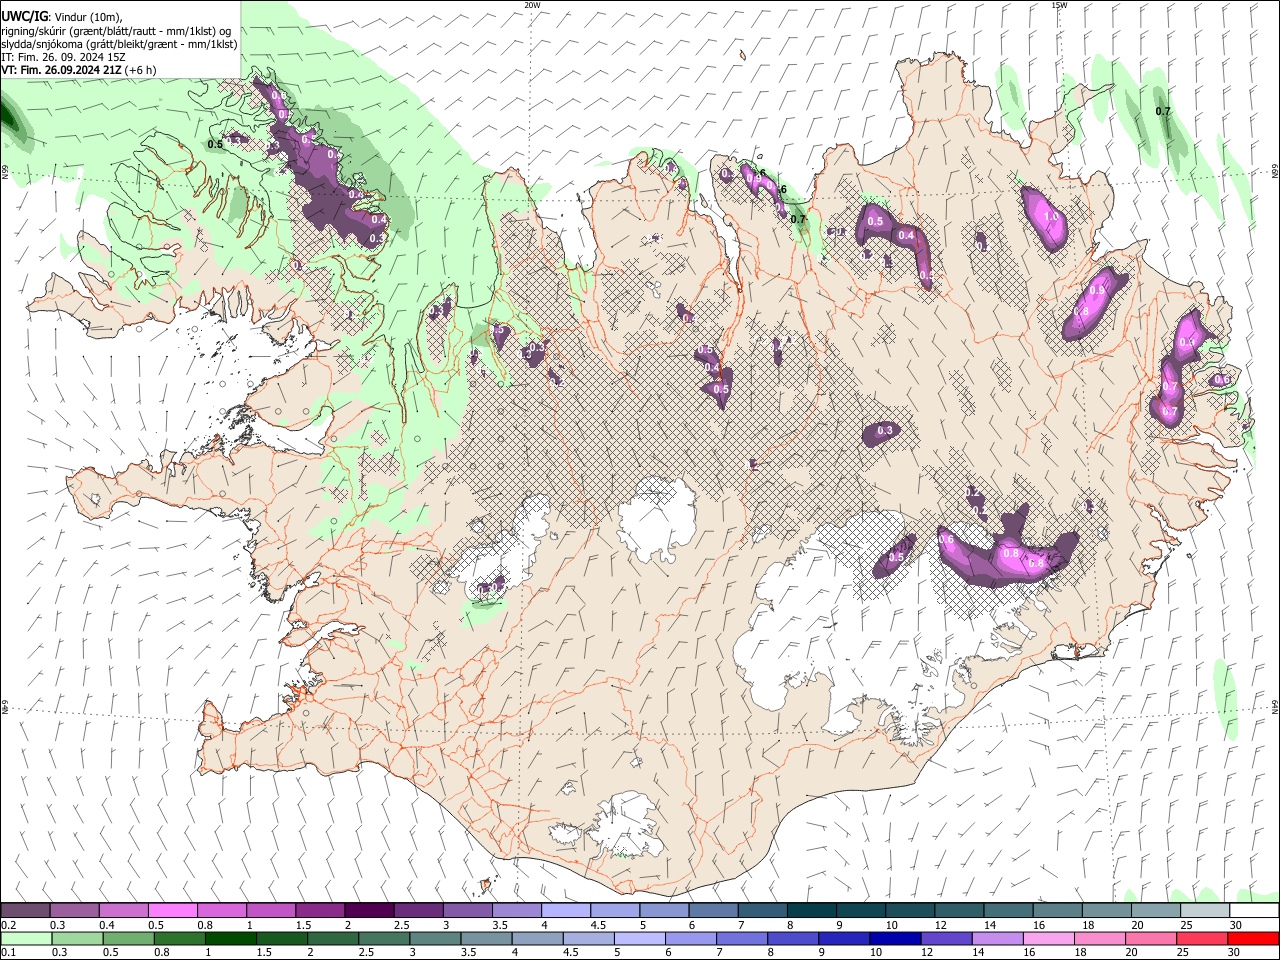The image size is (1280, 960).
Task: Click the 'IT: Fim. 26. 09. 2024 15Z' line
Action: pos(64,57)
